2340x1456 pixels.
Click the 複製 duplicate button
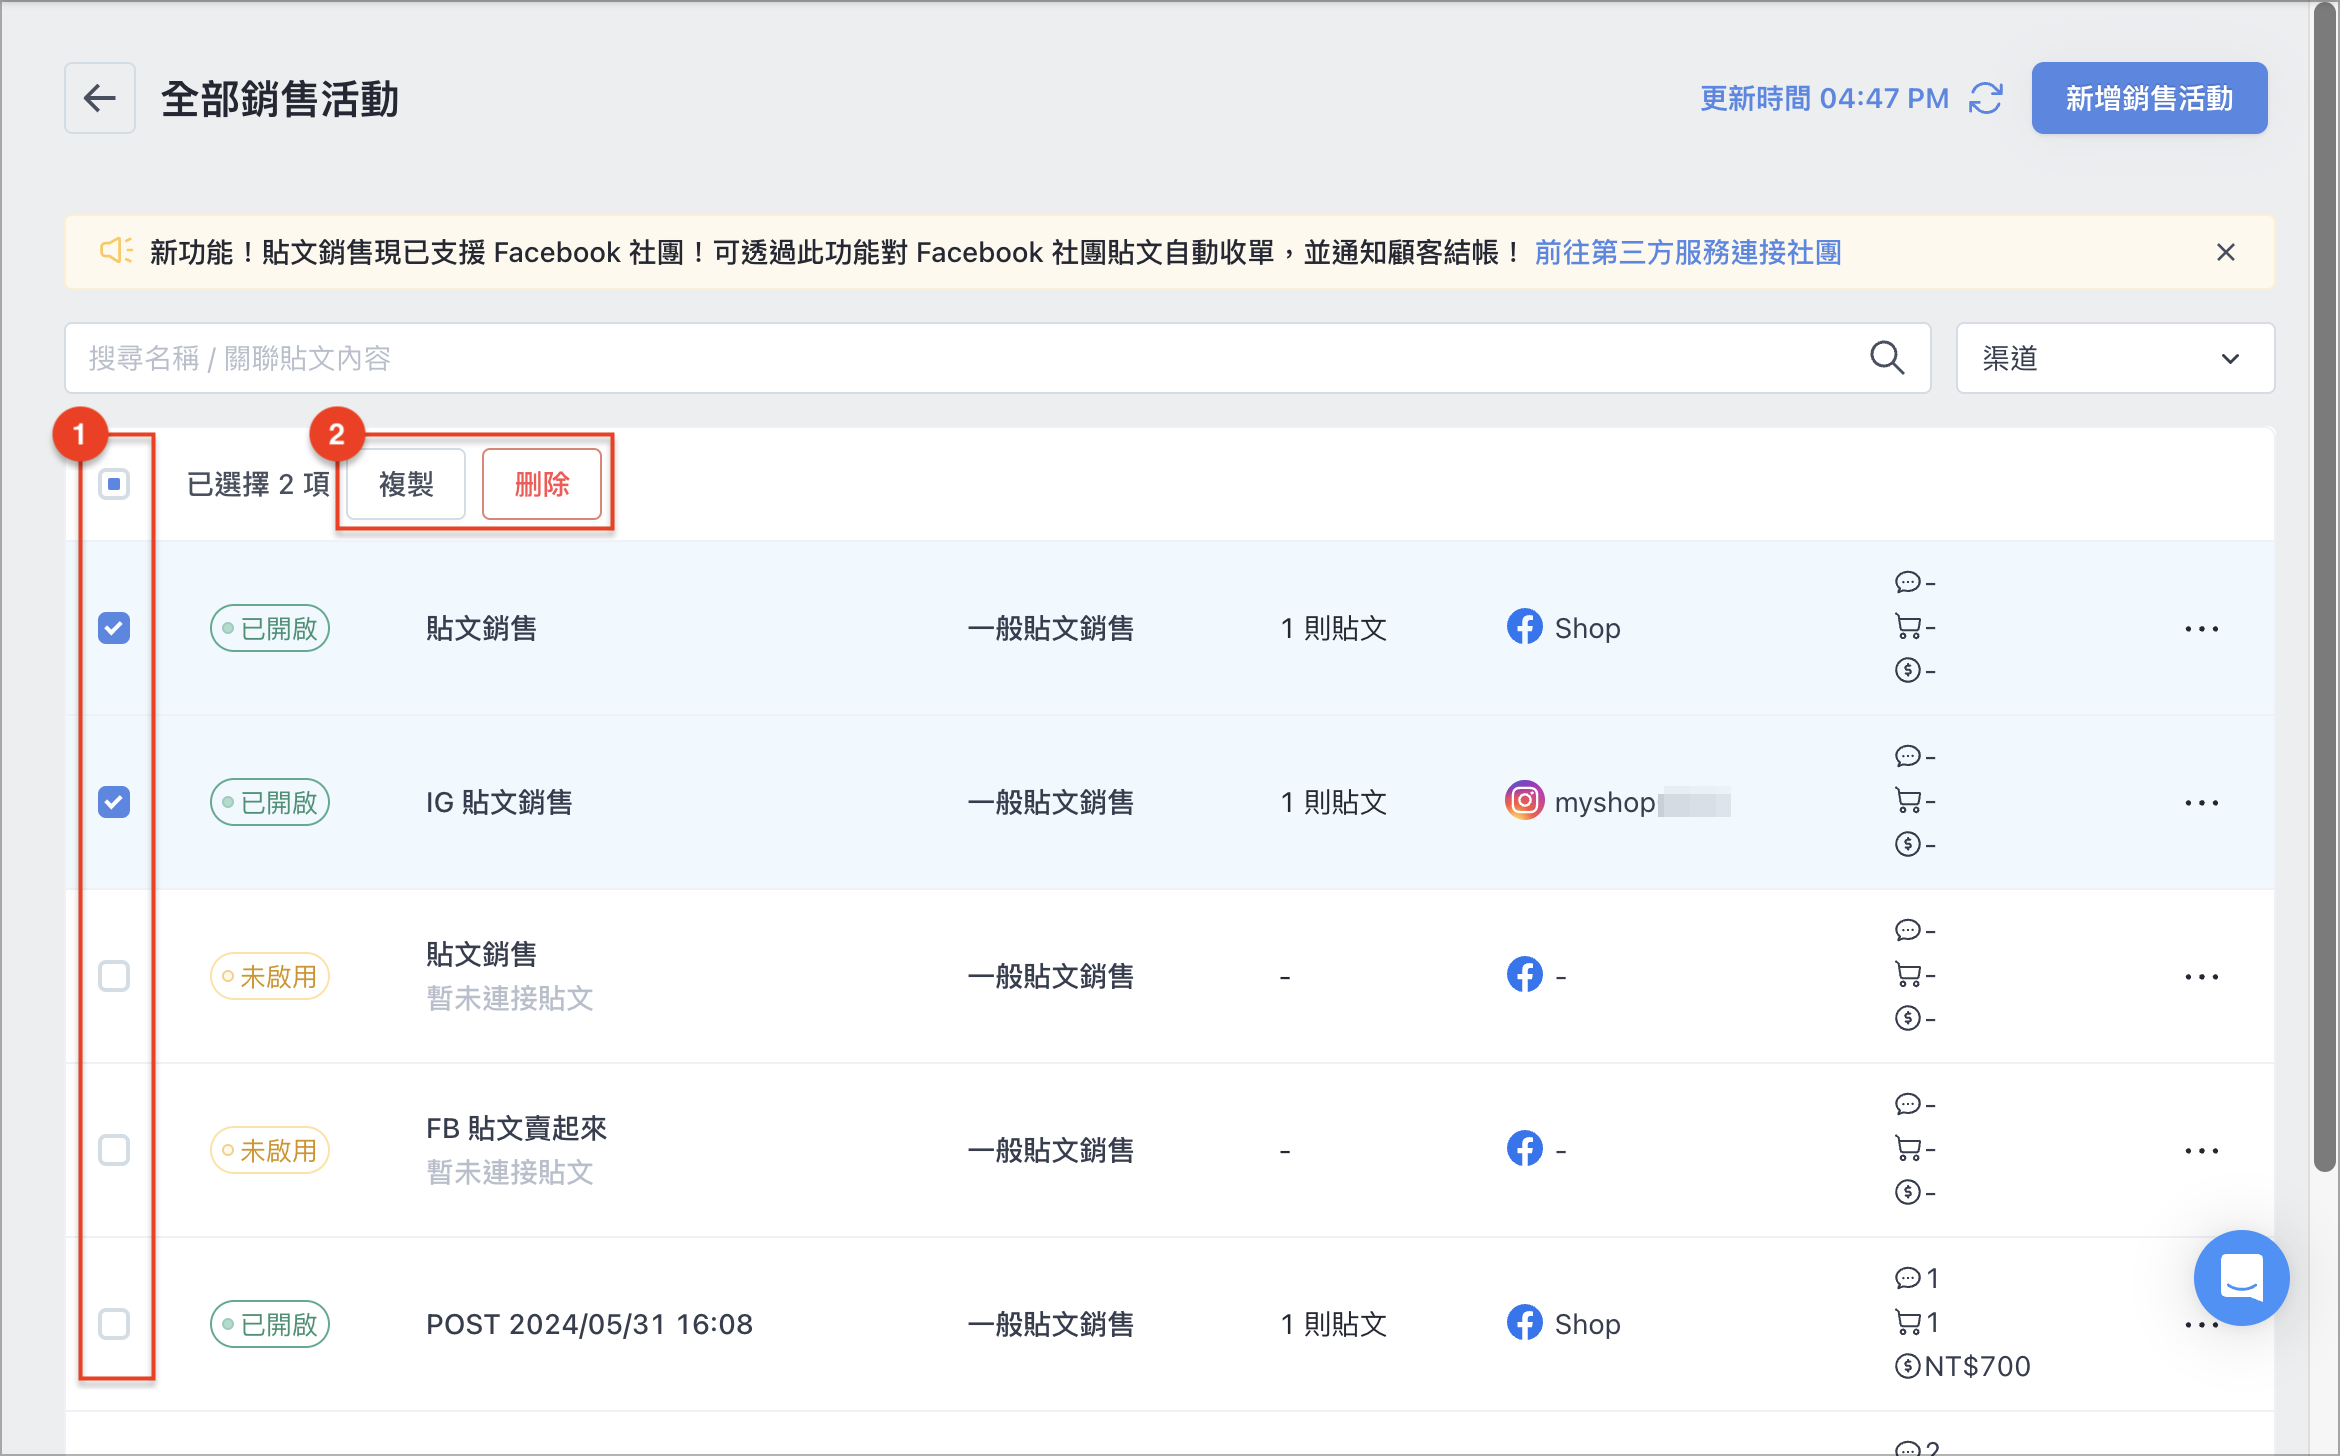pos(406,484)
